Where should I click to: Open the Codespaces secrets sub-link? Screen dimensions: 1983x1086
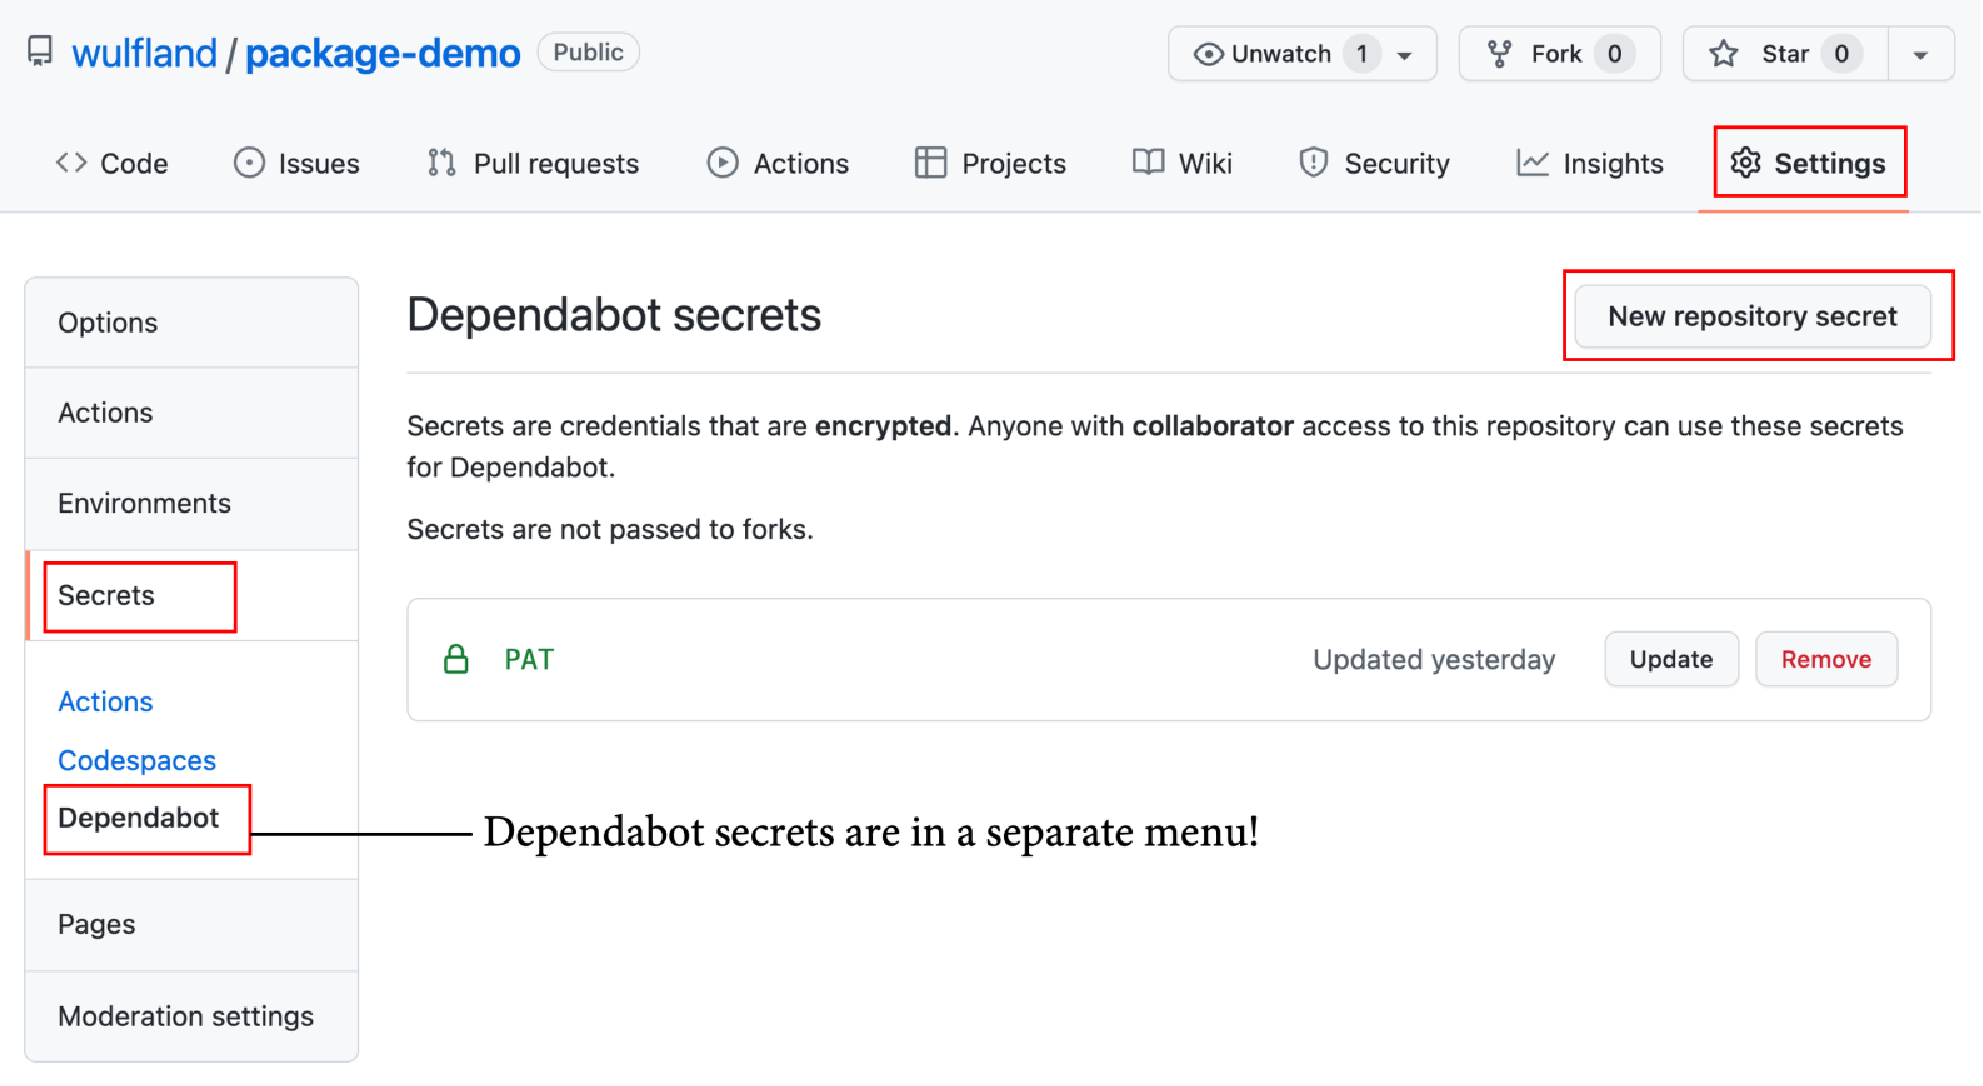pos(137,761)
